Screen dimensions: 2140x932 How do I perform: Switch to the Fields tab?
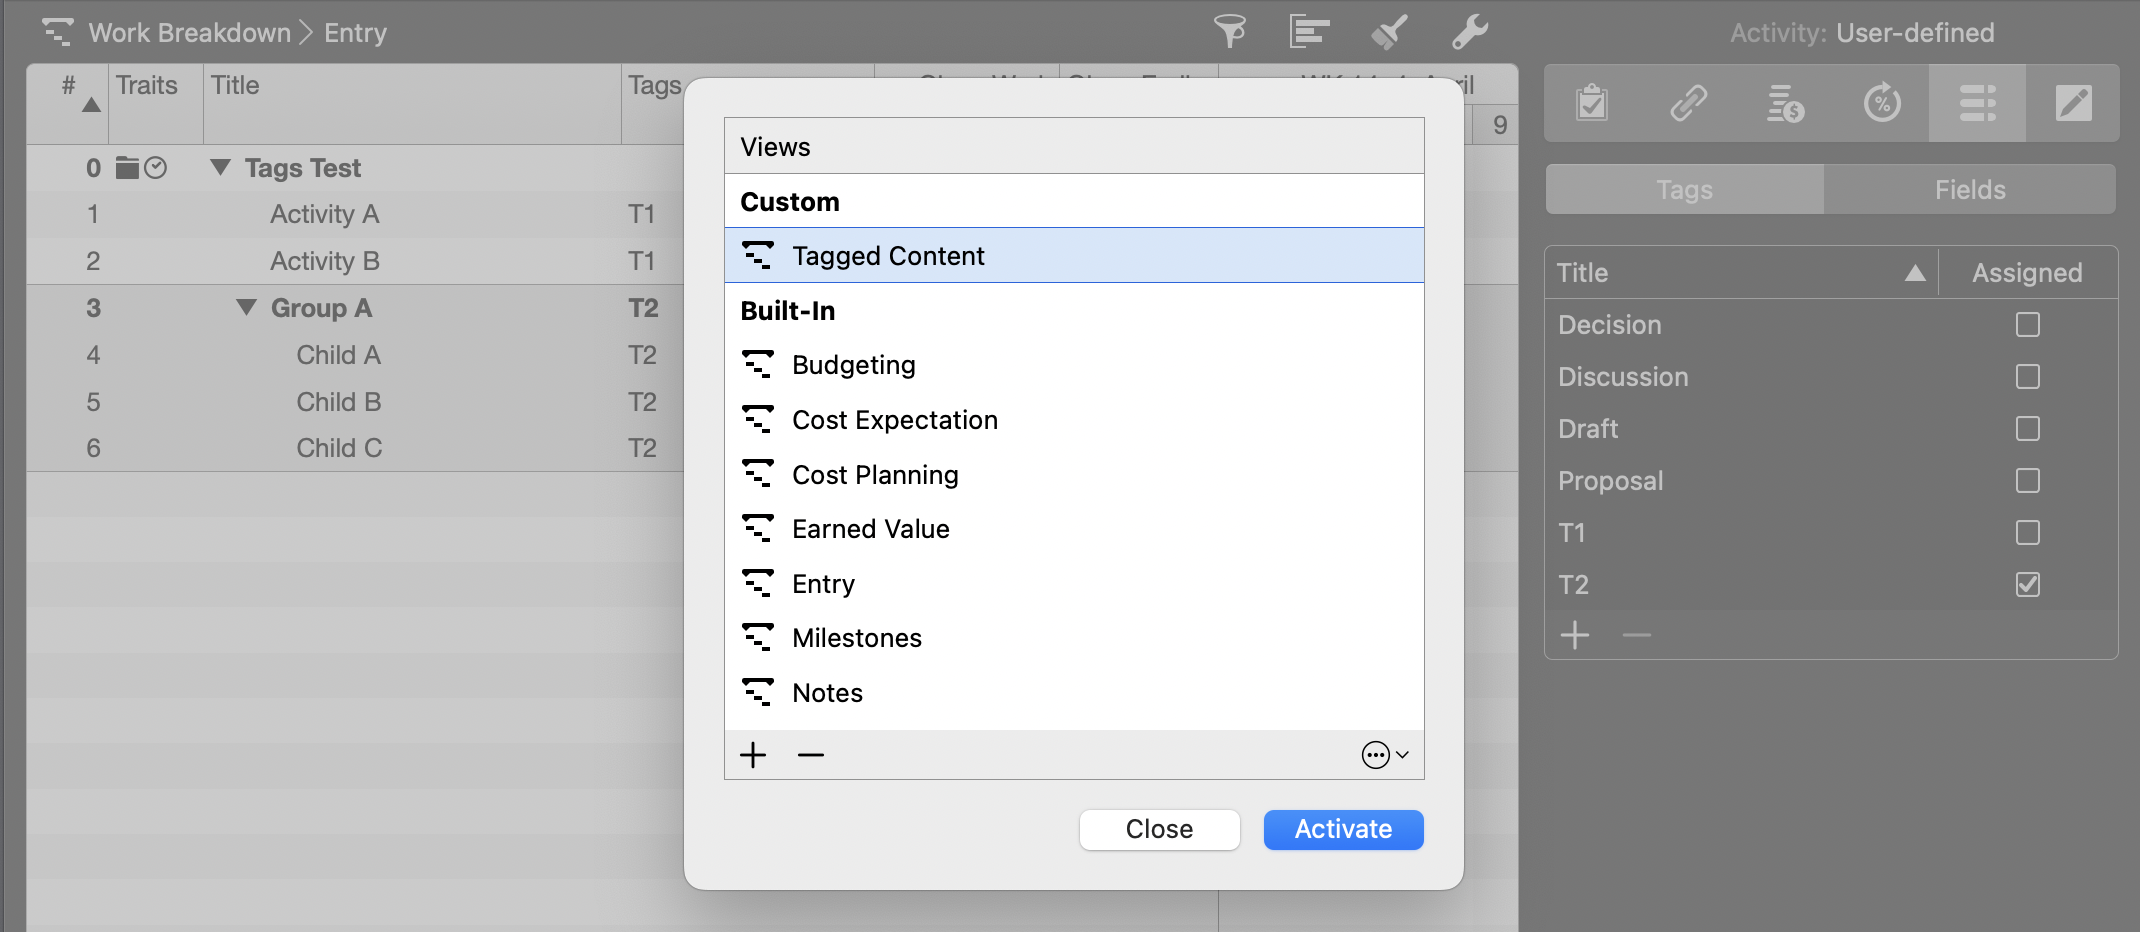click(1969, 190)
